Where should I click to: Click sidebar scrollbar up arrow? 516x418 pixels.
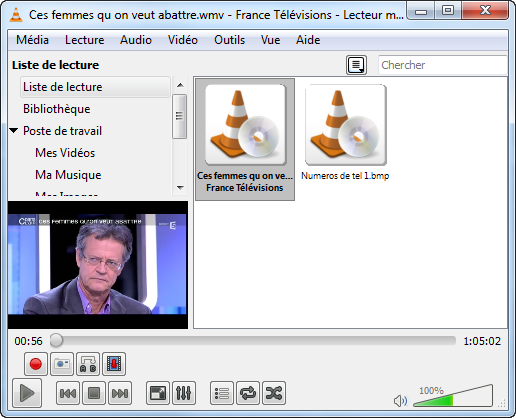coord(180,85)
